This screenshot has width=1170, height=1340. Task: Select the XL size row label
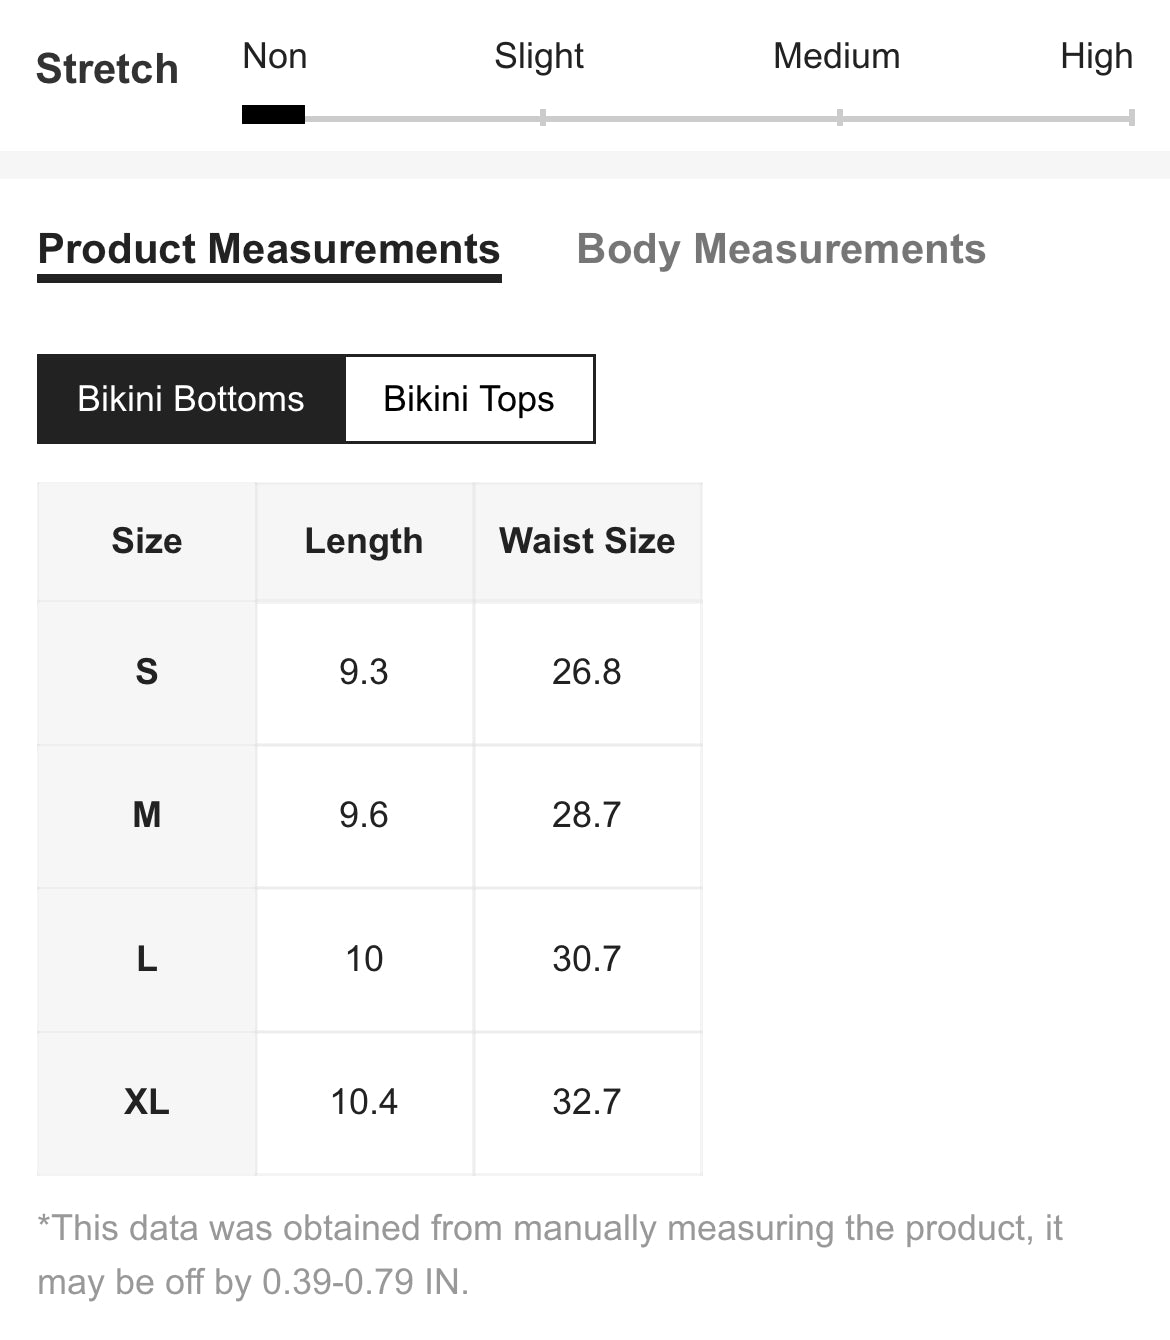pos(147,1102)
